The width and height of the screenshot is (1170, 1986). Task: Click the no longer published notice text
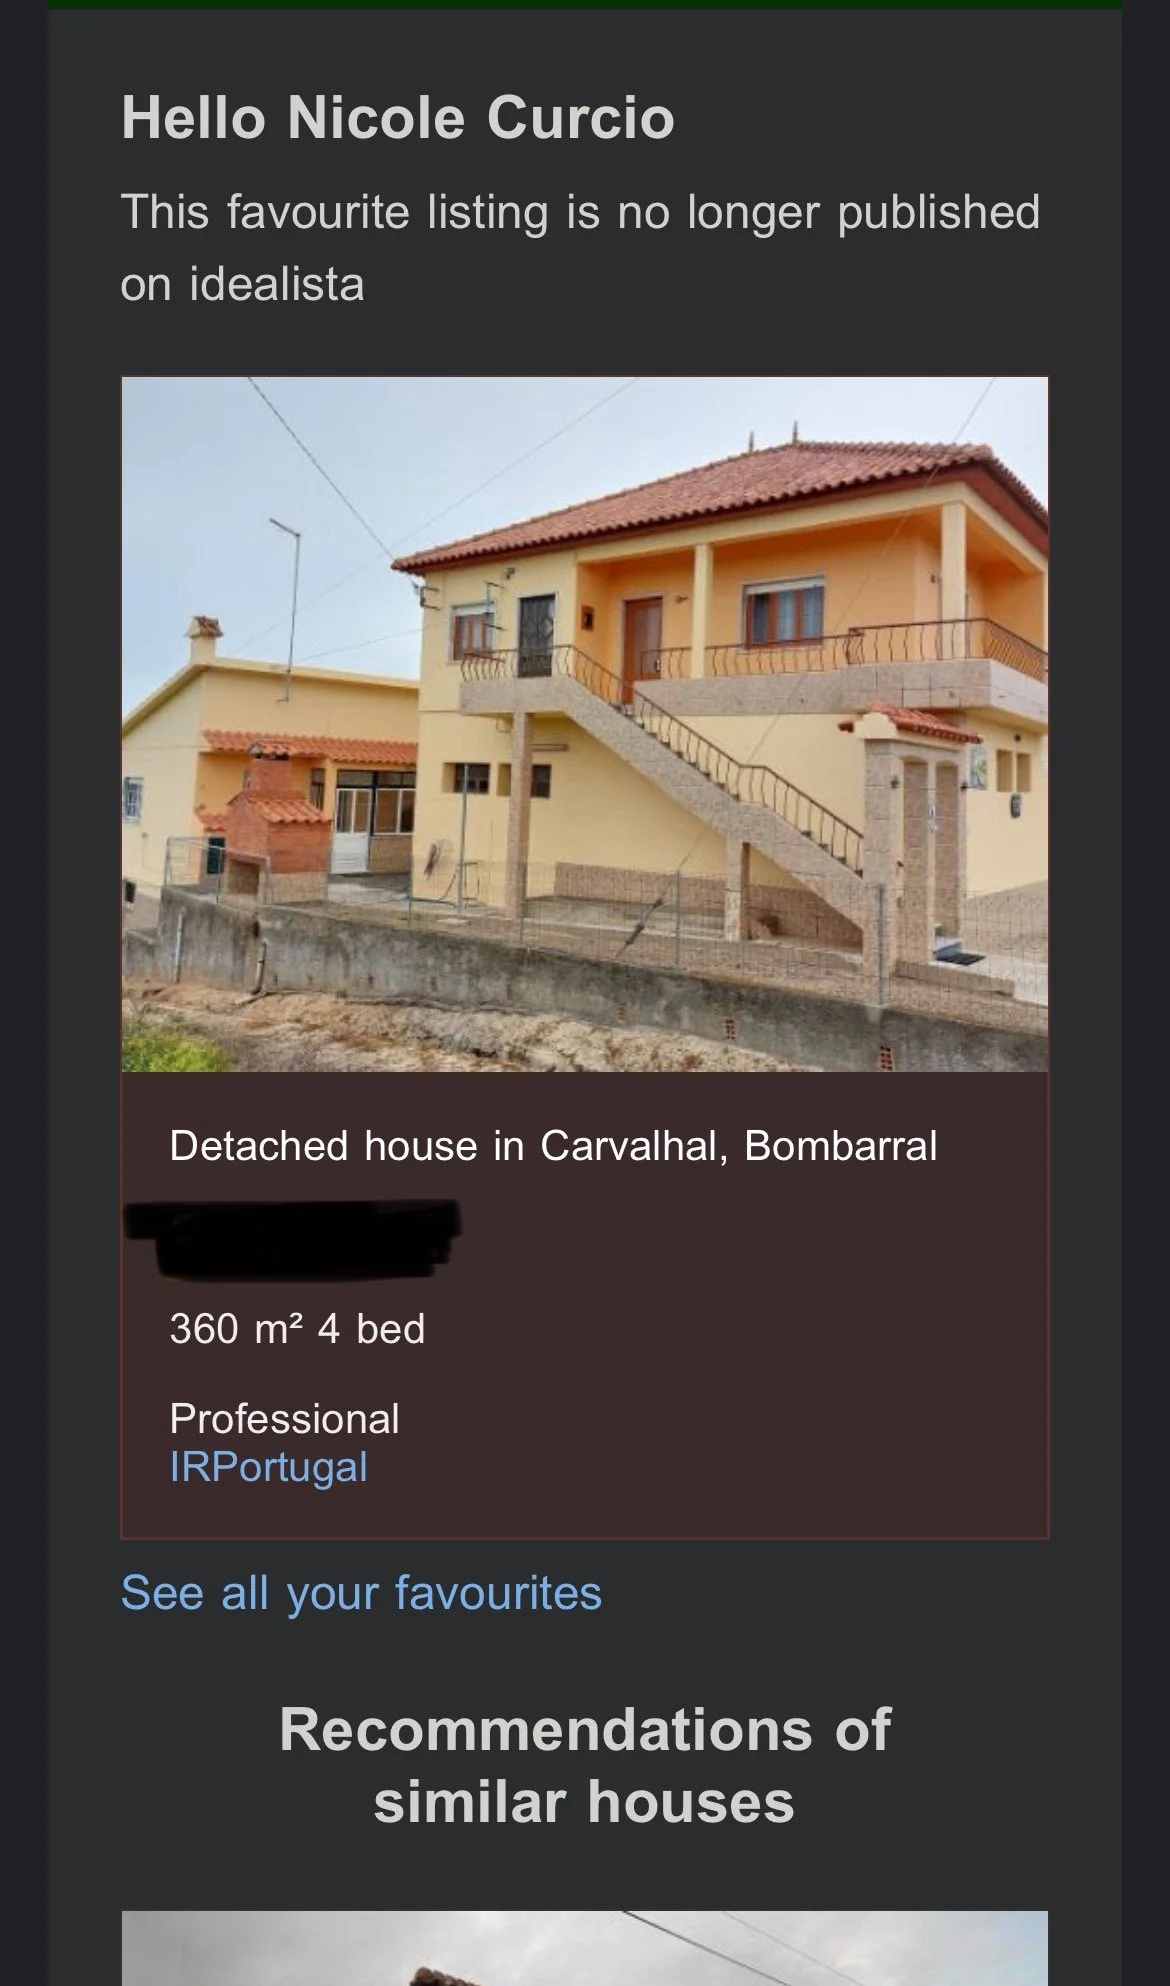point(580,248)
